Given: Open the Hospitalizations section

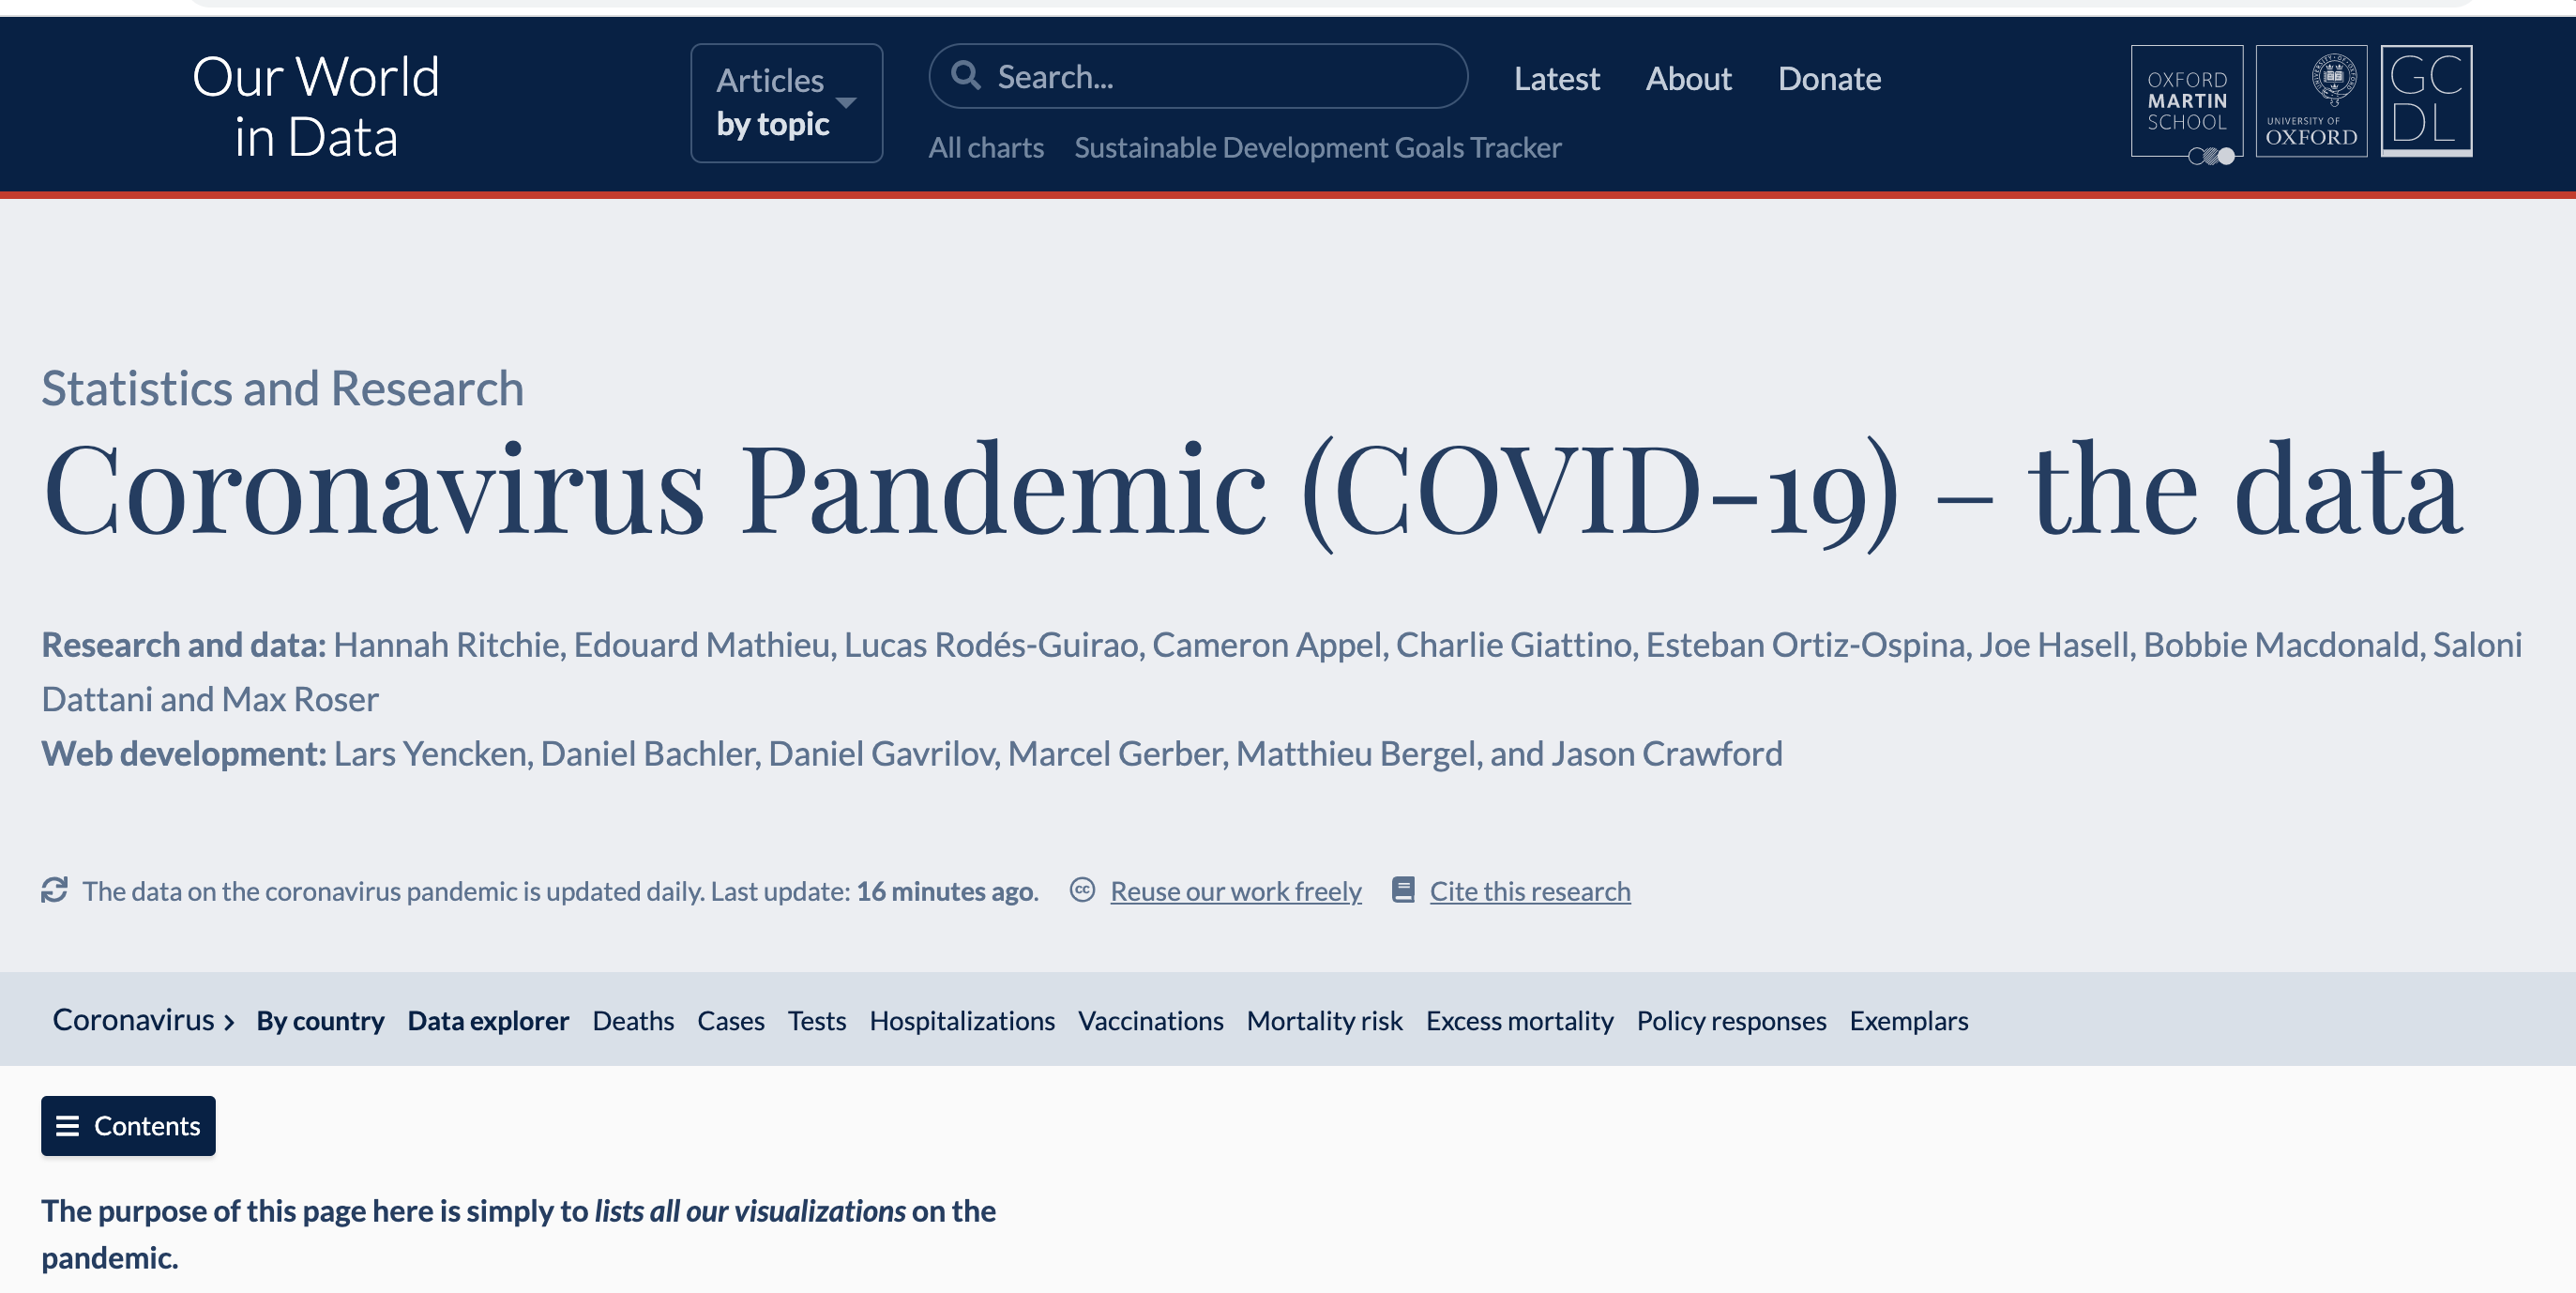Looking at the screenshot, I should click(x=962, y=1020).
